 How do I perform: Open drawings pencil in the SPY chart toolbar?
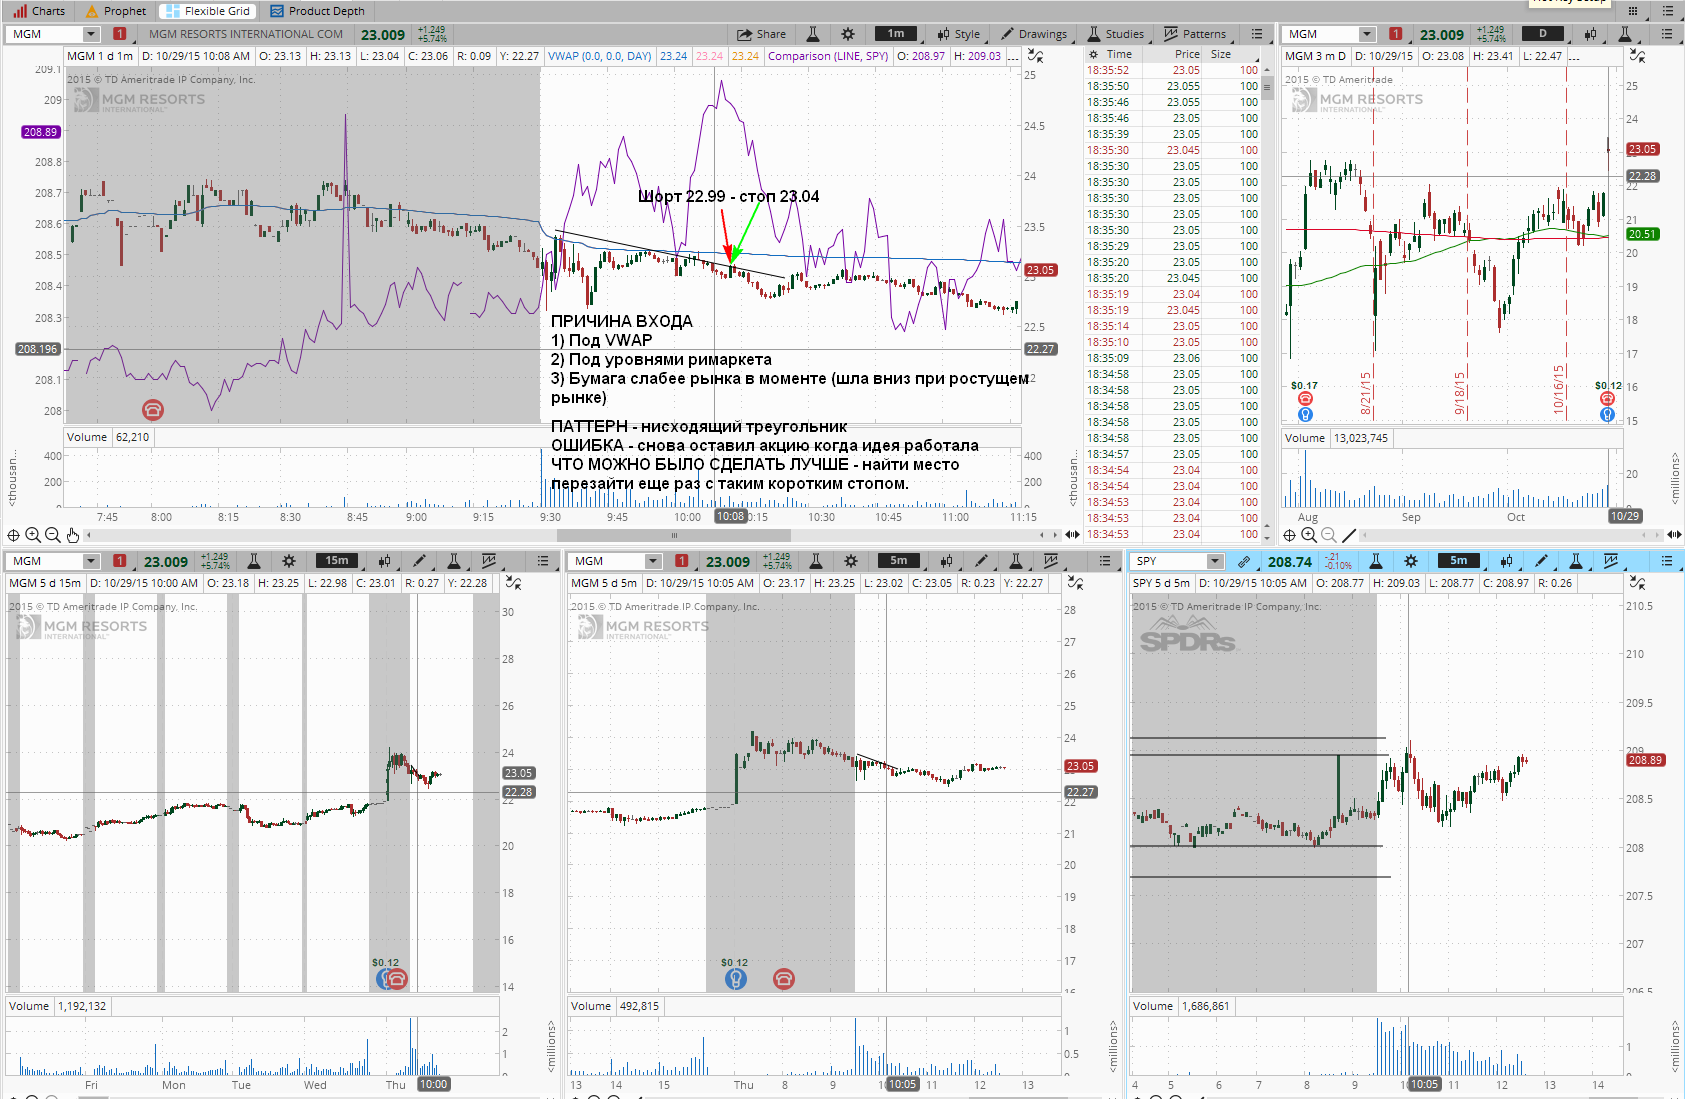(1541, 561)
